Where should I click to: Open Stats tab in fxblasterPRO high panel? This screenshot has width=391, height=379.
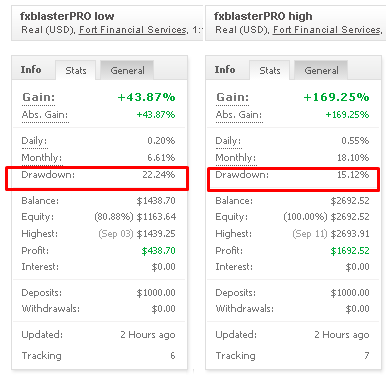(270, 70)
